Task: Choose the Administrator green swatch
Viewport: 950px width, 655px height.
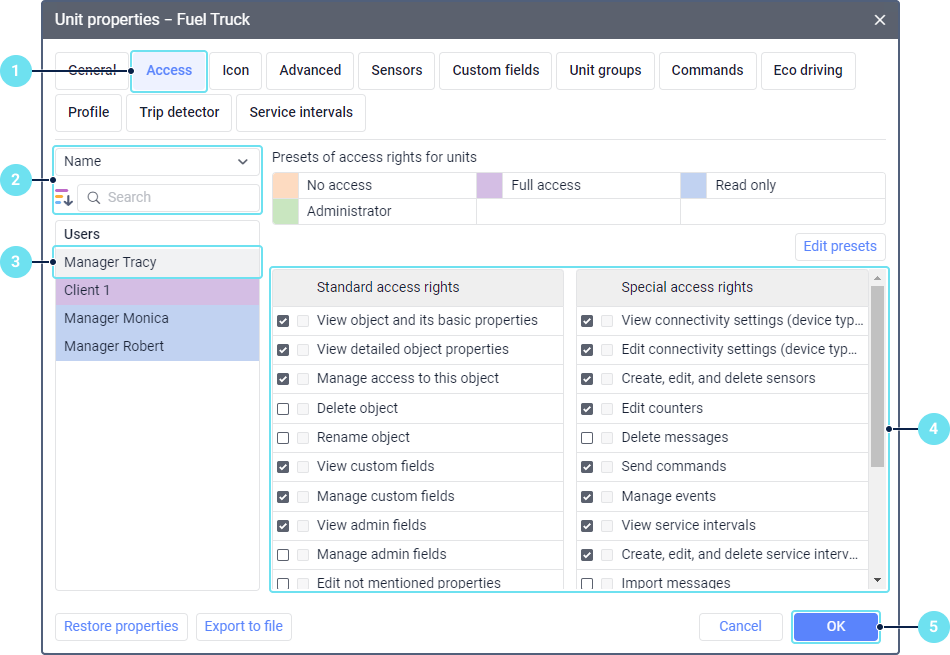Action: pyautogui.click(x=286, y=211)
